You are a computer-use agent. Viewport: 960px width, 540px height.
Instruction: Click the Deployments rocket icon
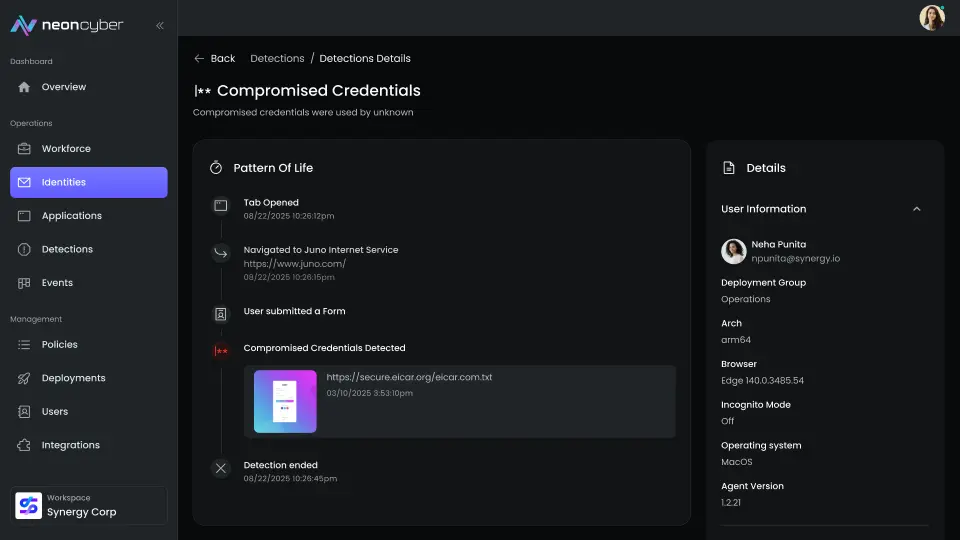pos(24,378)
